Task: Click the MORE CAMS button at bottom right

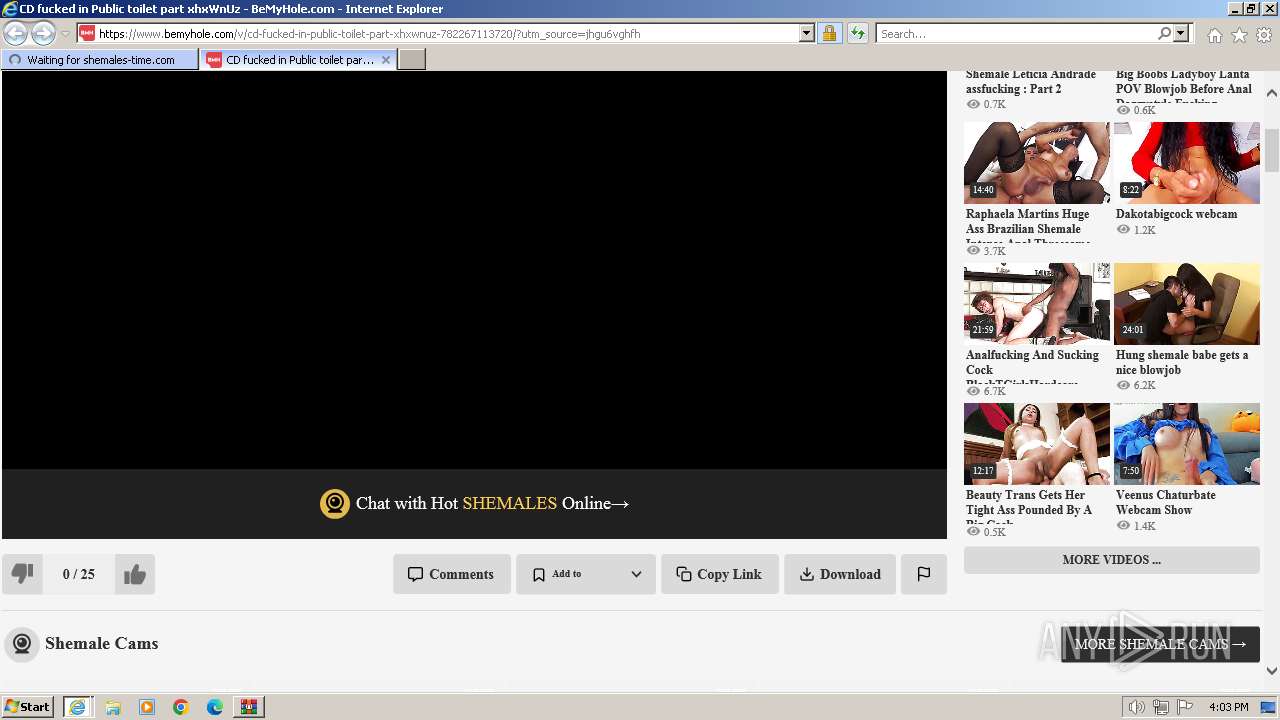Action: coord(1160,644)
